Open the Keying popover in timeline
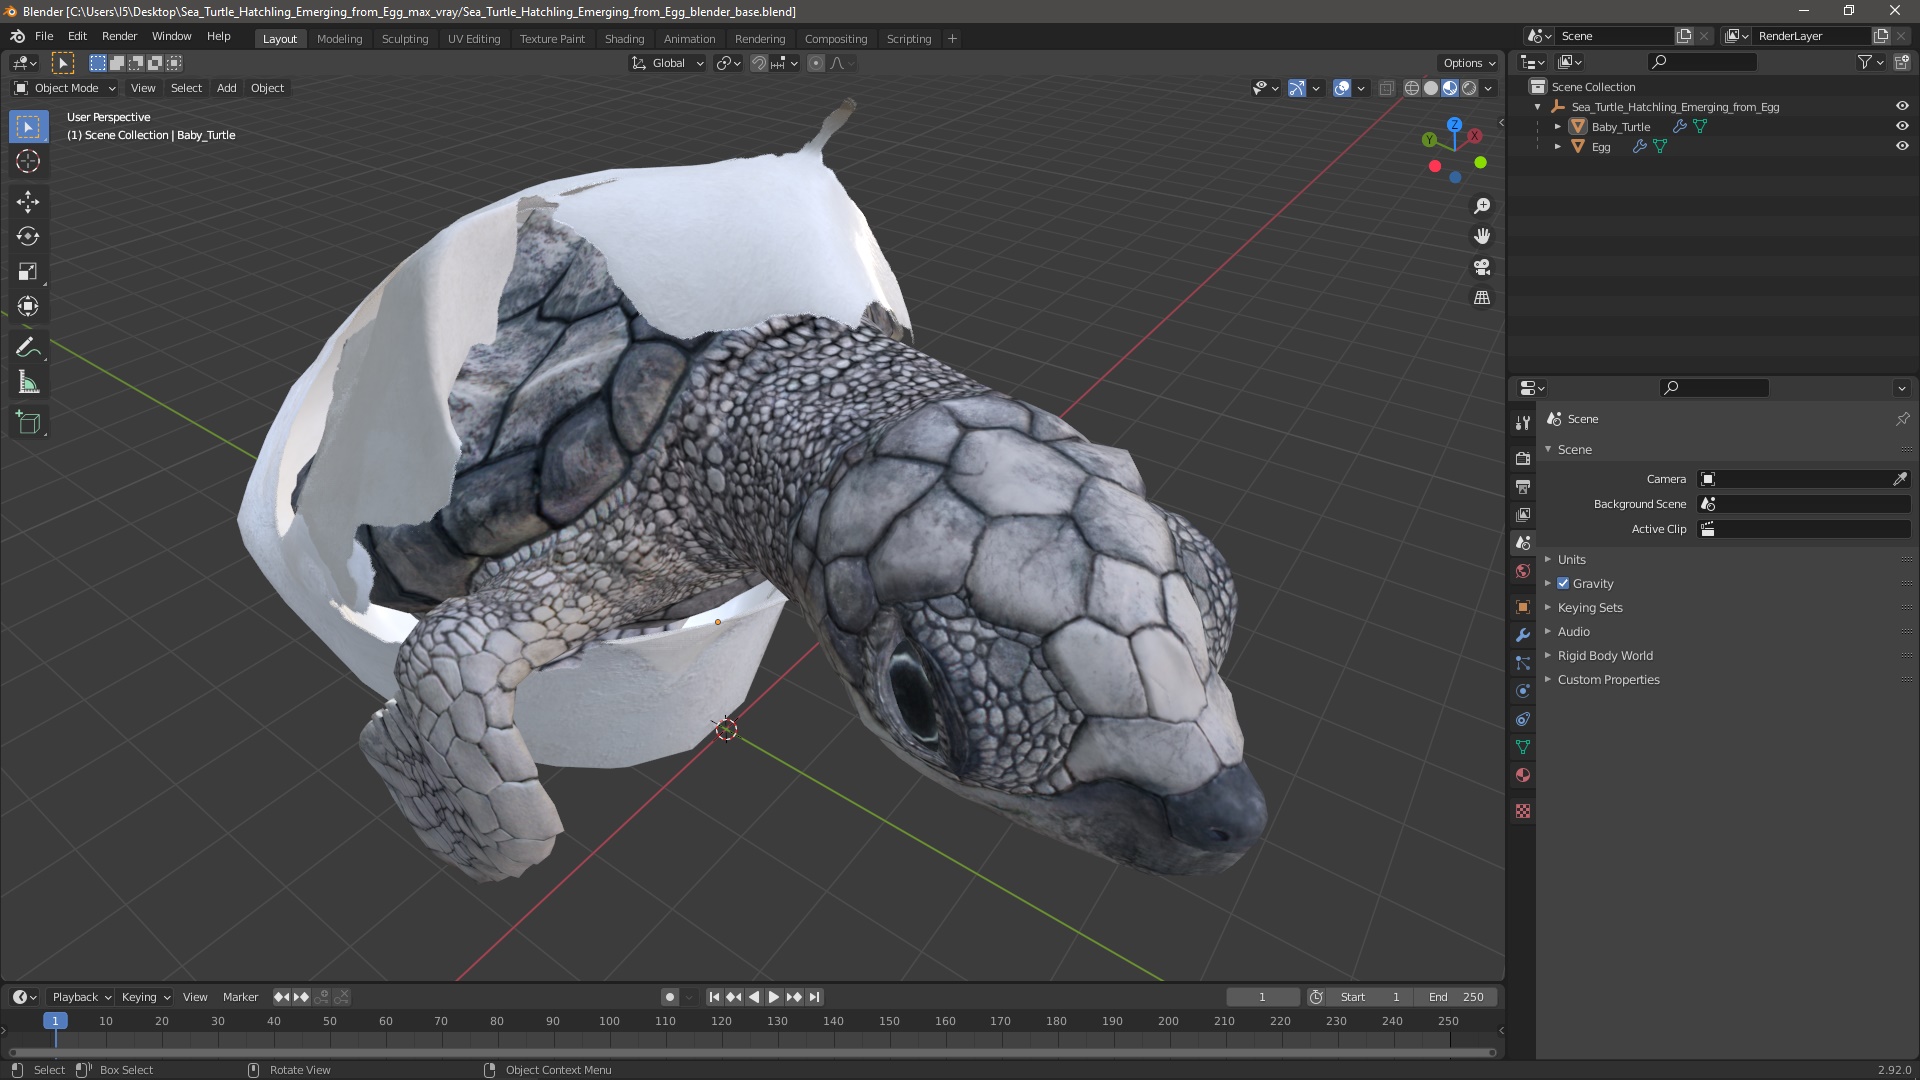Viewport: 1920px width, 1080px height. (146, 997)
